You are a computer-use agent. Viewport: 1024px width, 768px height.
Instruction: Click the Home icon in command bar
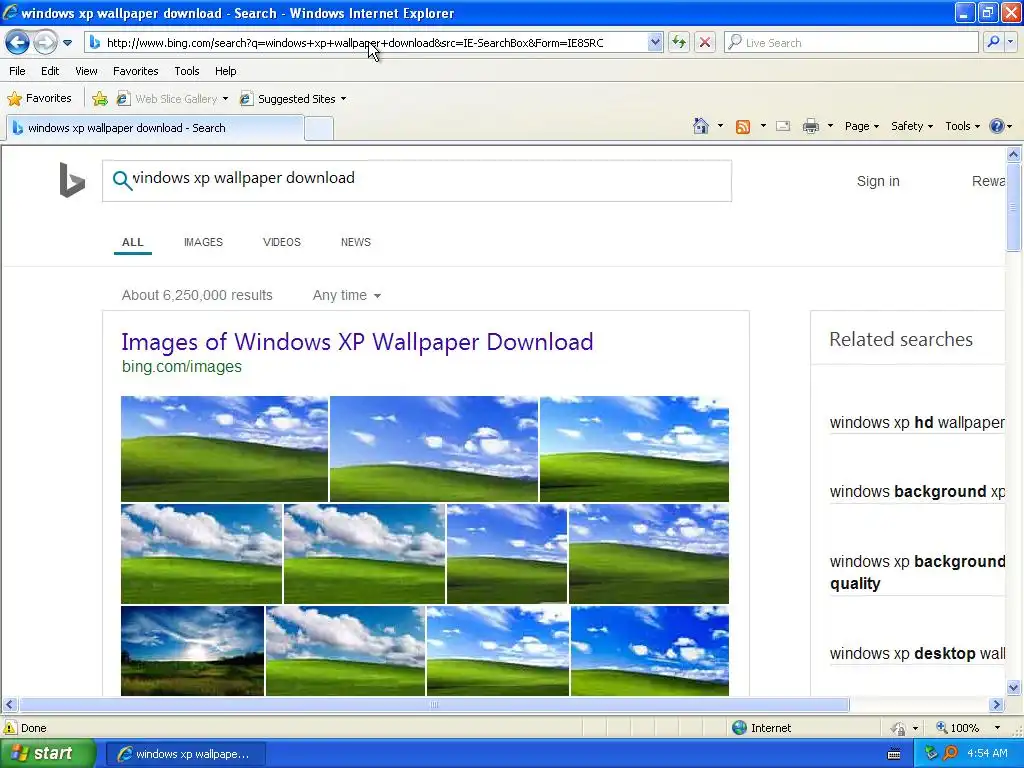pyautogui.click(x=701, y=126)
